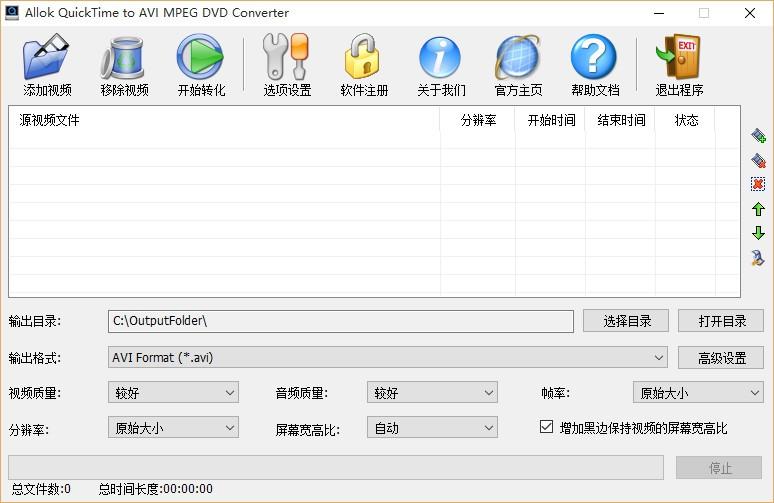Image resolution: width=774 pixels, height=503 pixels.
Task: Close the converter window
Action: pos(750,13)
